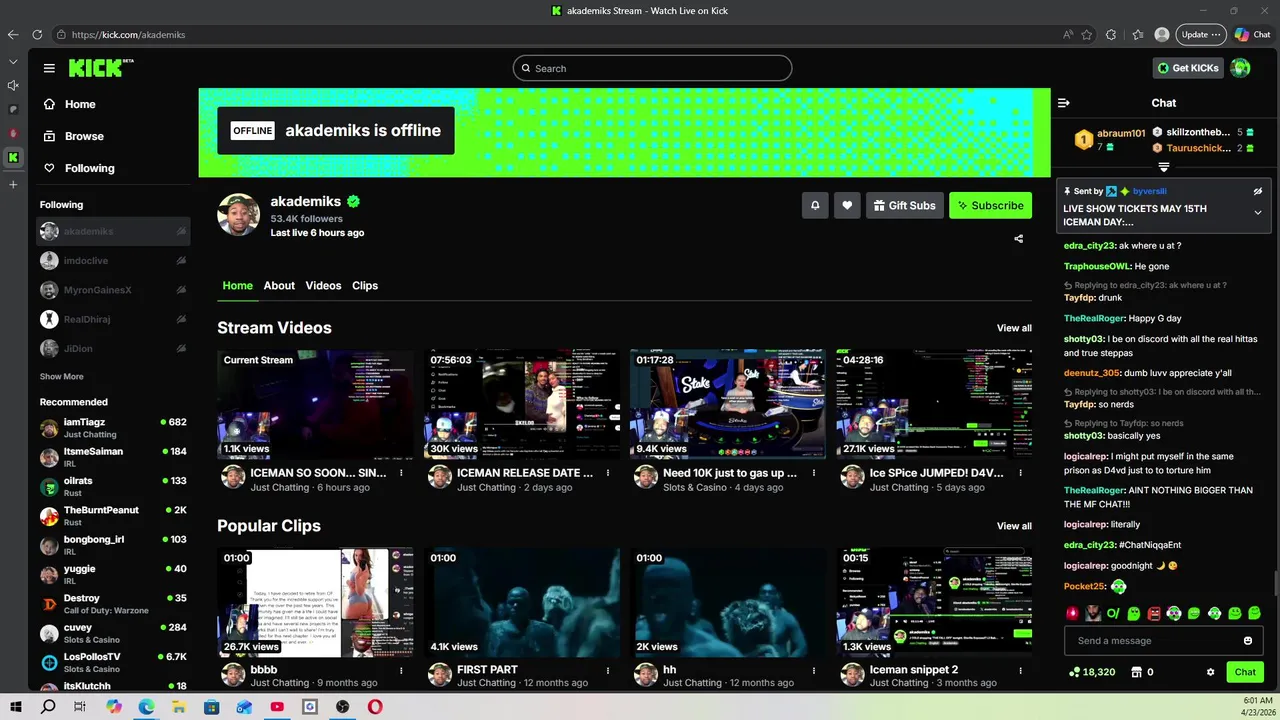Open the Opera icon in taskbar
This screenshot has height=720, width=1280.
coord(375,707)
